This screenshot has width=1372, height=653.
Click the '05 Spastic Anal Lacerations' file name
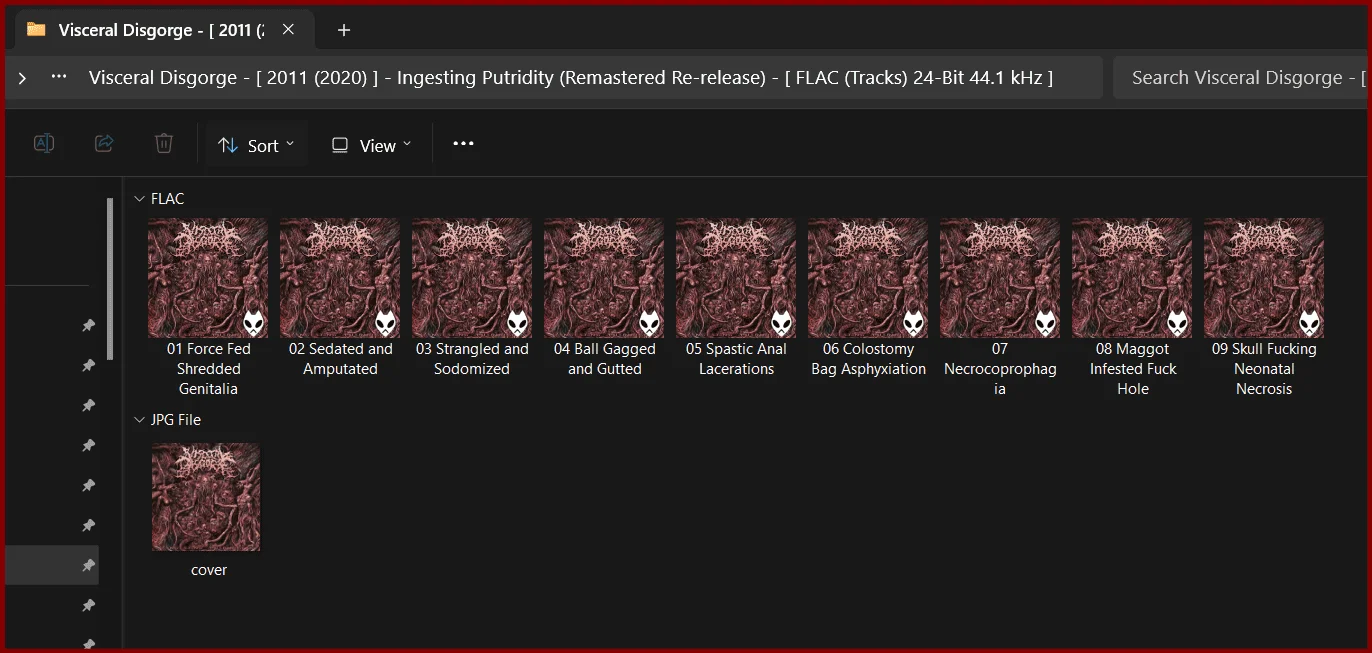point(736,359)
